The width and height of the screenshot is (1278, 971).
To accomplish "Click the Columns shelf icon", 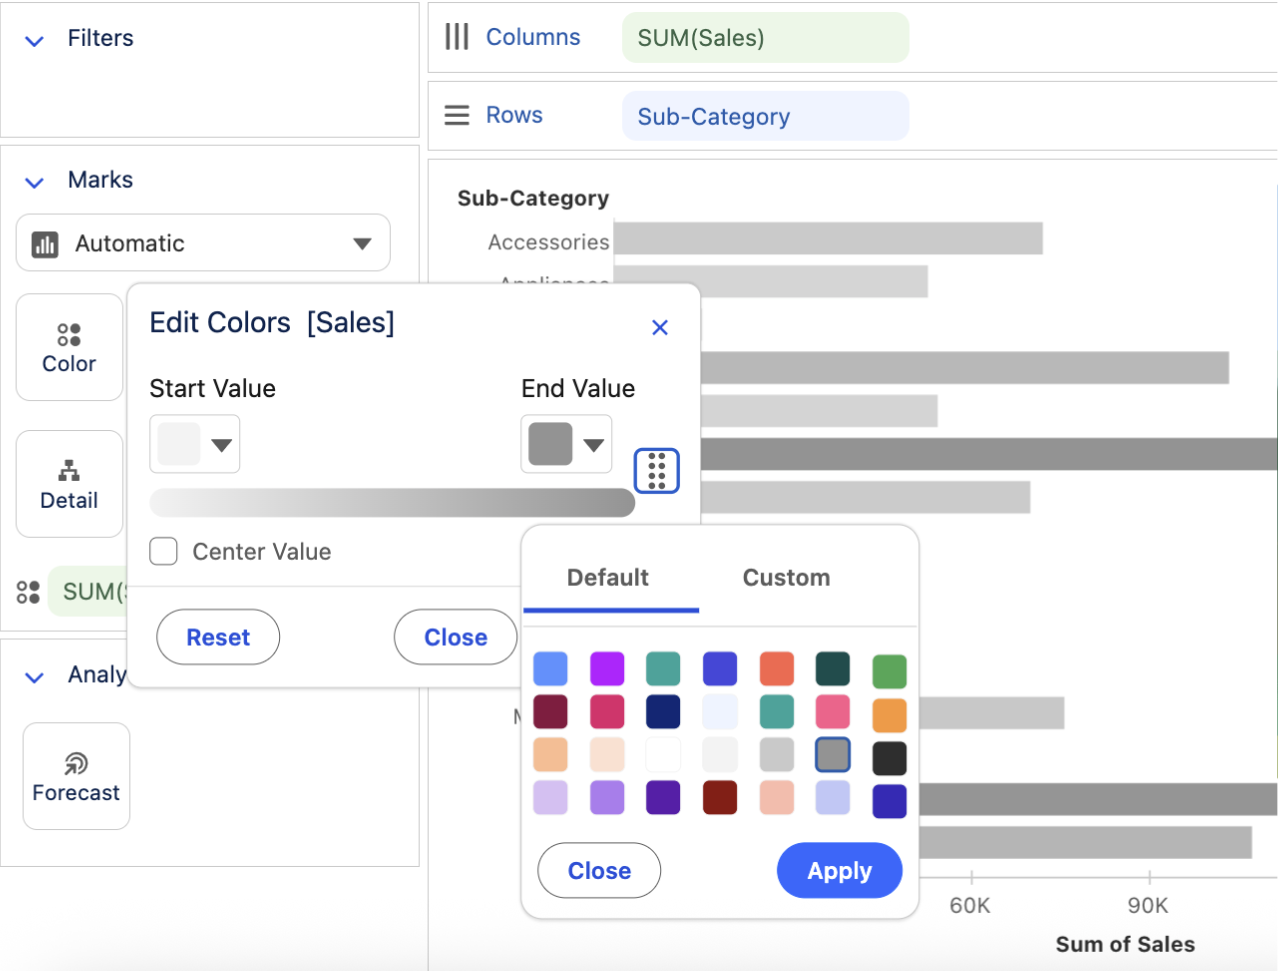I will click(457, 37).
